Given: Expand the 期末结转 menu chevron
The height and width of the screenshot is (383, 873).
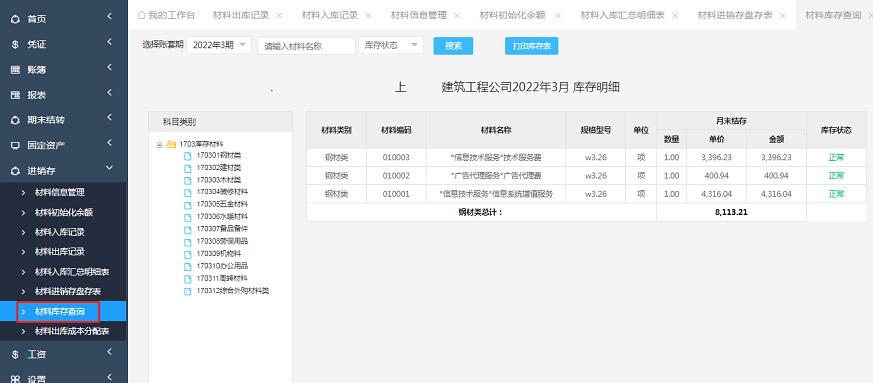Looking at the screenshot, I should coord(110,117).
